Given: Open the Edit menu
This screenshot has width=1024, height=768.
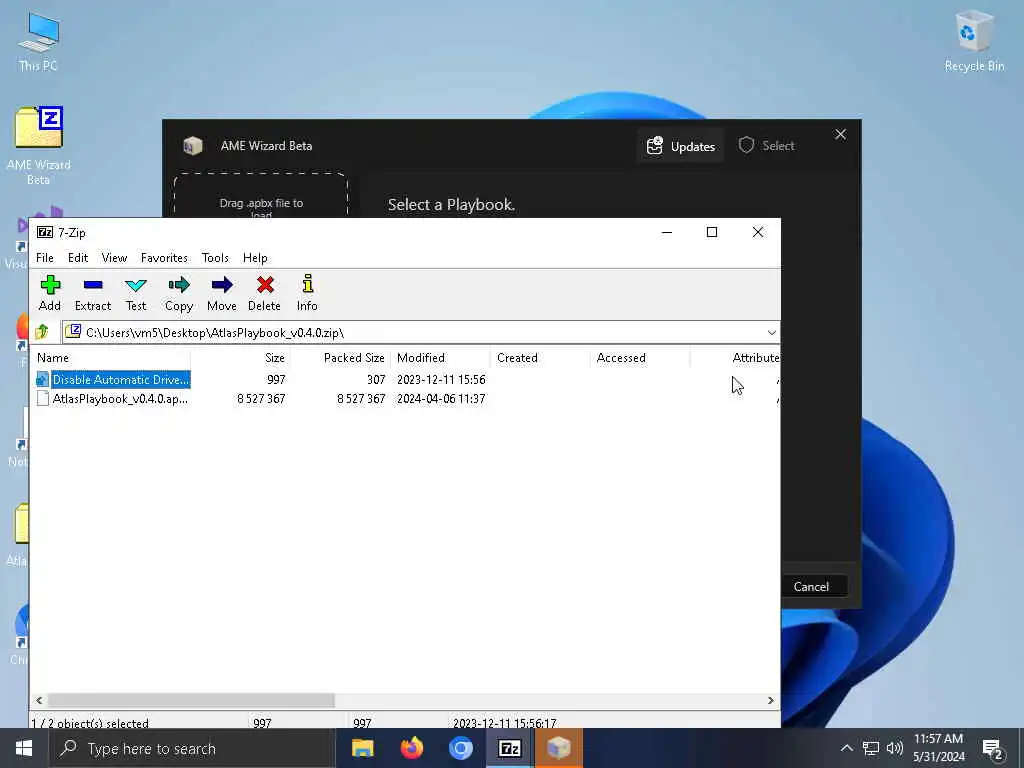Looking at the screenshot, I should tap(78, 258).
